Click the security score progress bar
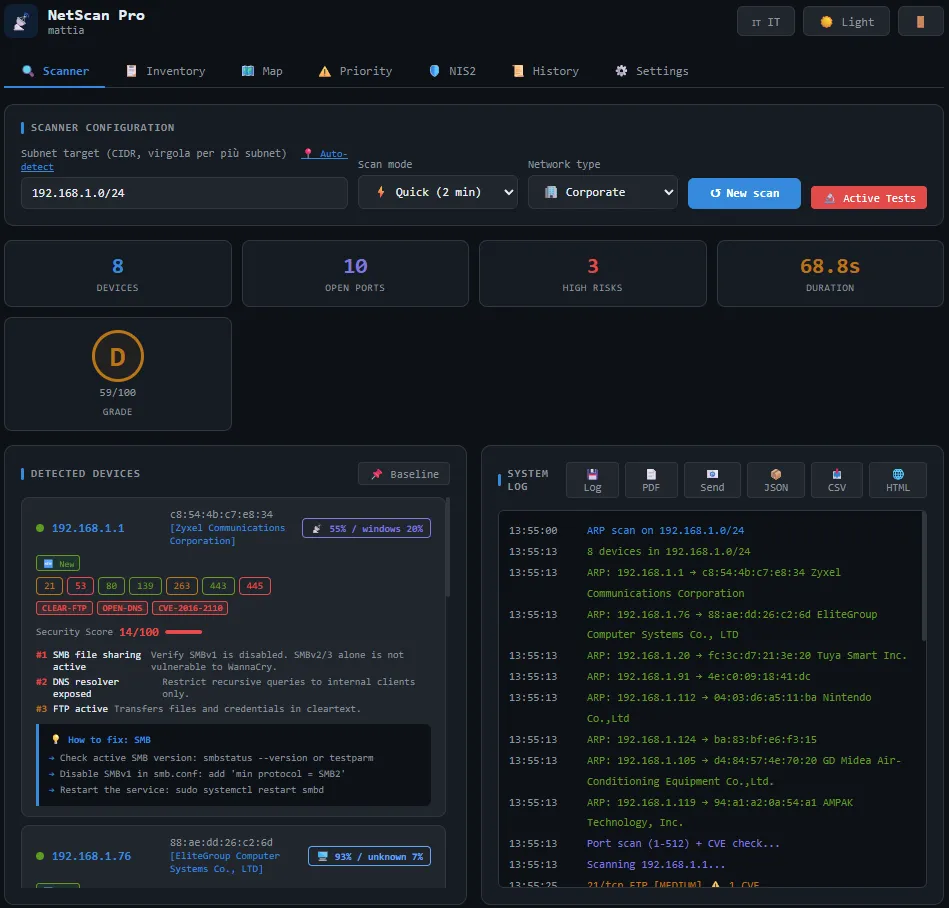Screen dimensions: 949x908 pos(183,632)
